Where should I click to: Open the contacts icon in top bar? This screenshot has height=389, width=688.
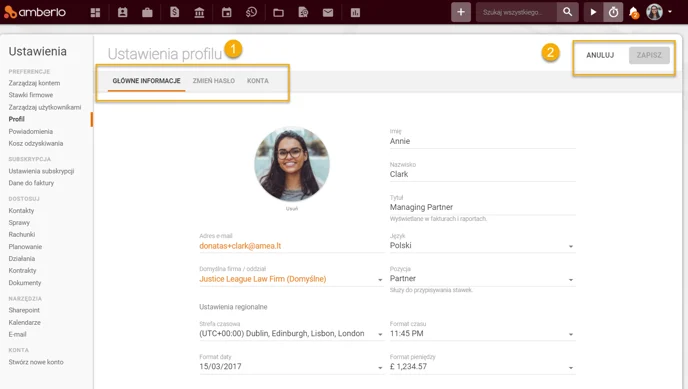[x=122, y=12]
